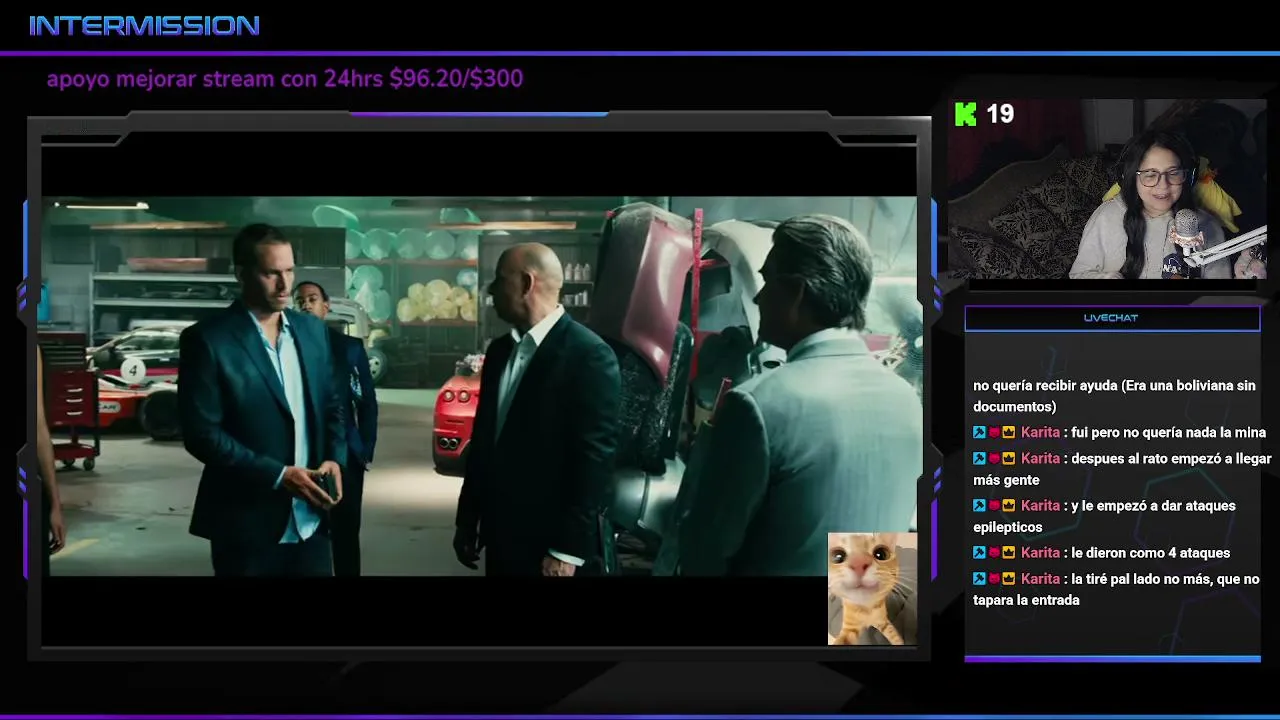Click the donation goal text '$96.20/$300'
This screenshot has width=1280, height=720.
pyautogui.click(x=456, y=78)
